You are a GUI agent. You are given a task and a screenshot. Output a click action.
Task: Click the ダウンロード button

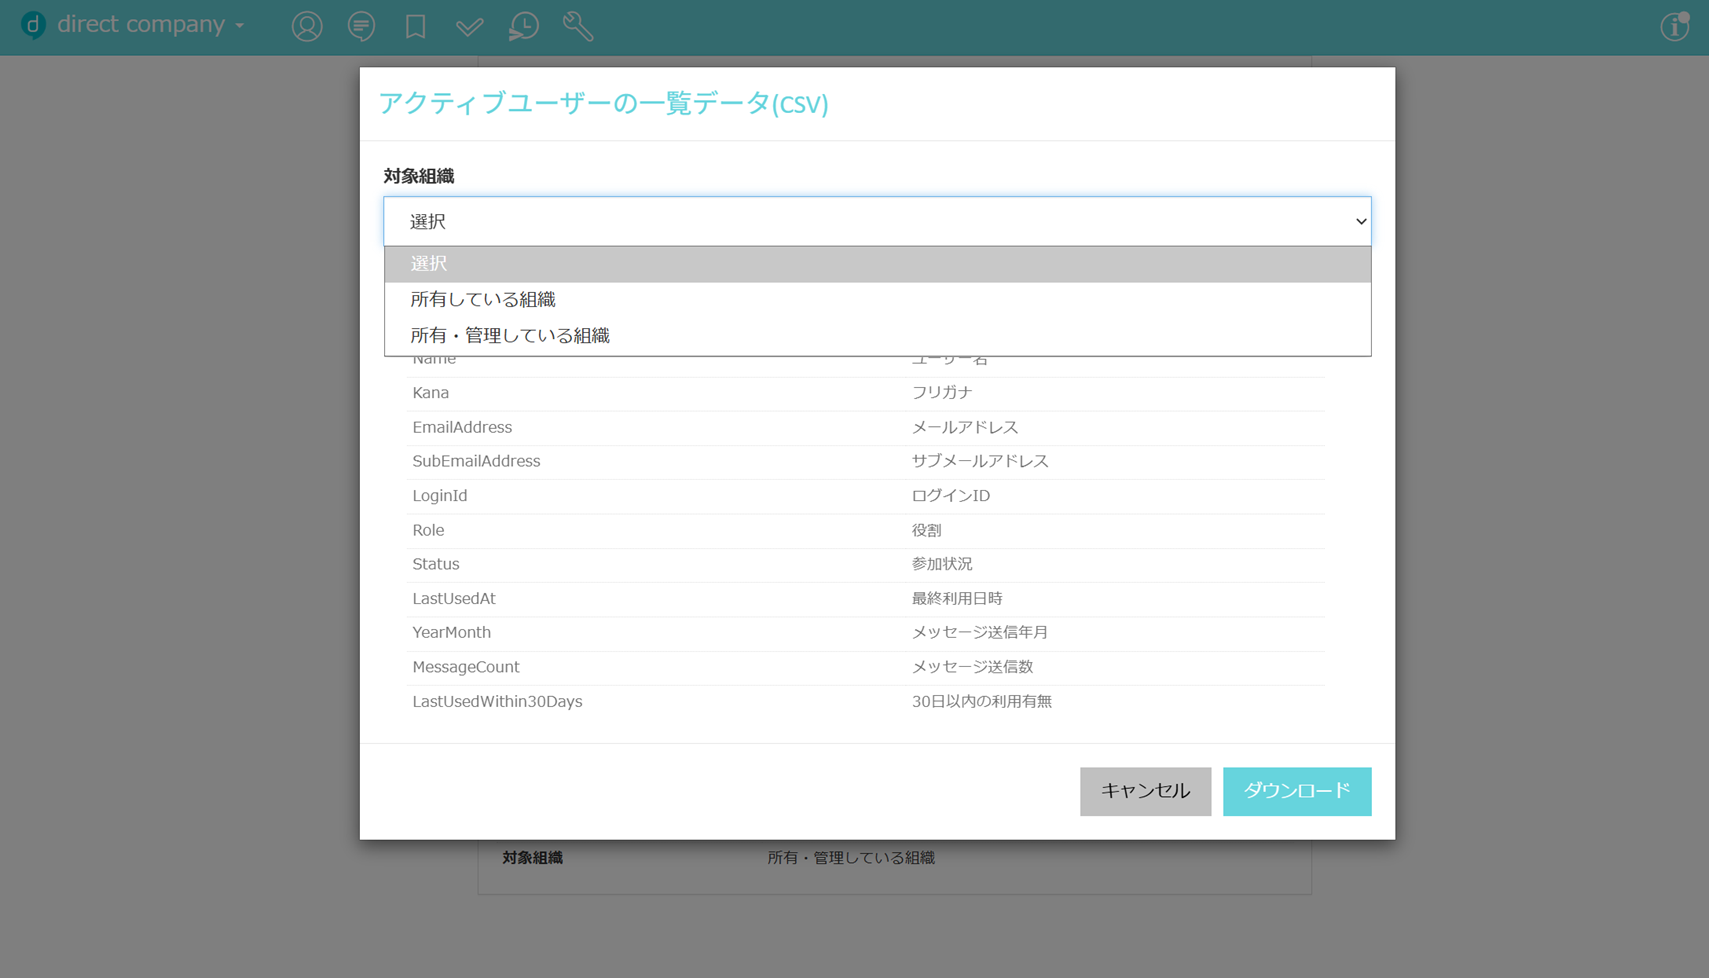pos(1296,791)
